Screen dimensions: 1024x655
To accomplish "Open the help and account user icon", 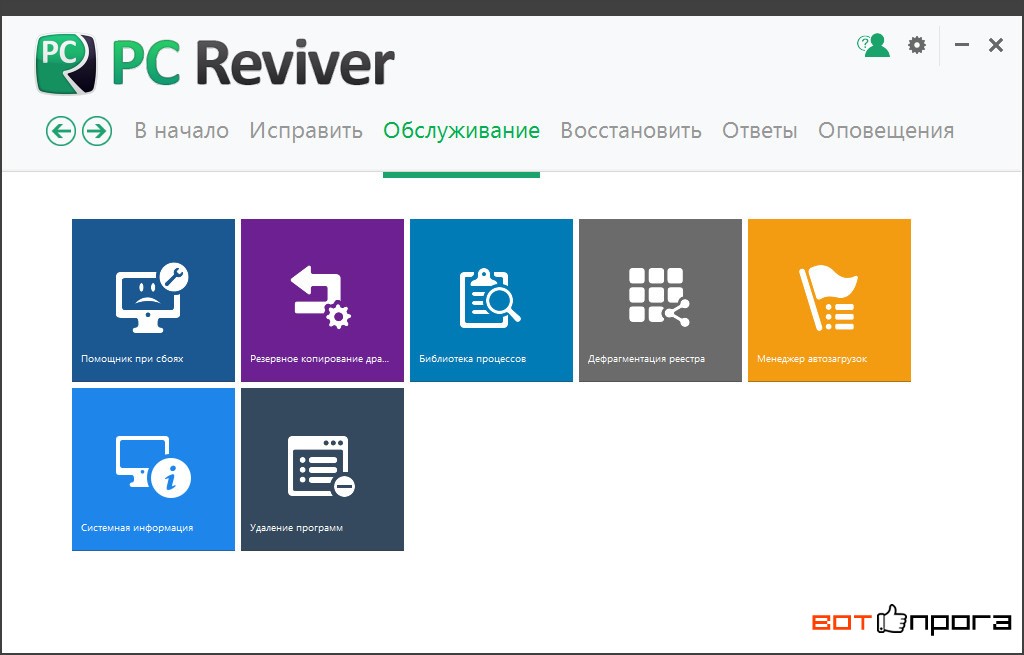I will pyautogui.click(x=873, y=45).
